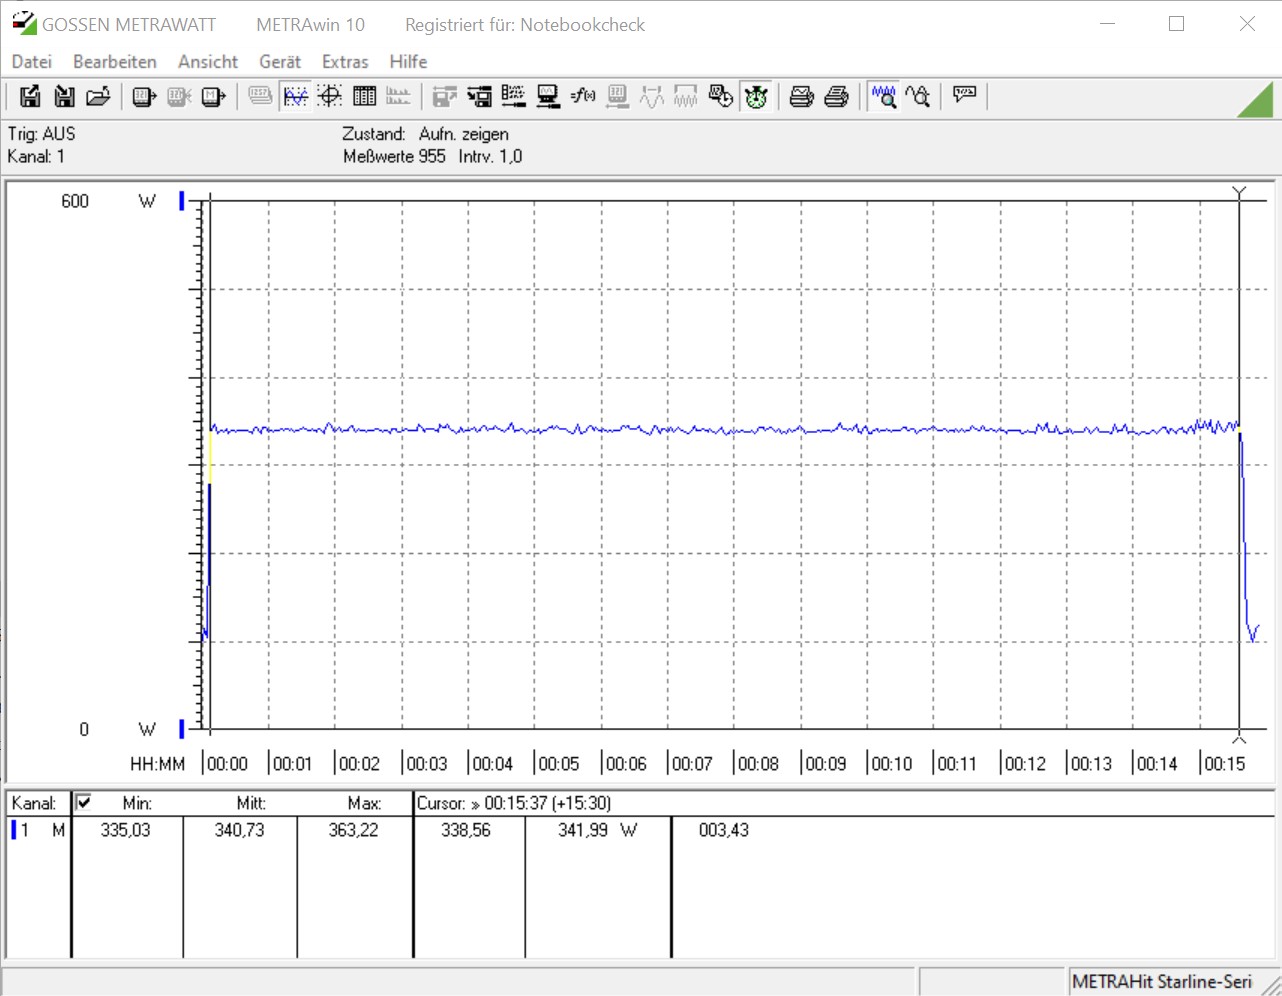The image size is (1282, 996).
Task: Click the Min value 335,03
Action: pyautogui.click(x=126, y=830)
